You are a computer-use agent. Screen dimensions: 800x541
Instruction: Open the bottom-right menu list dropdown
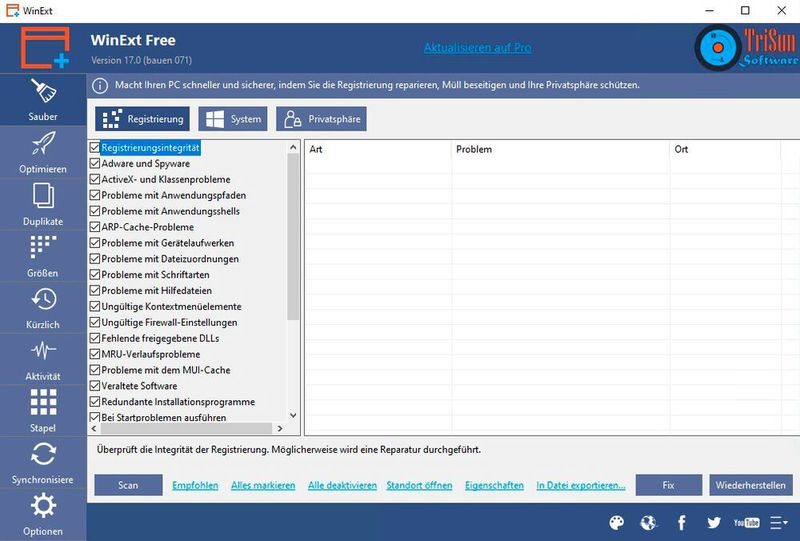(779, 523)
